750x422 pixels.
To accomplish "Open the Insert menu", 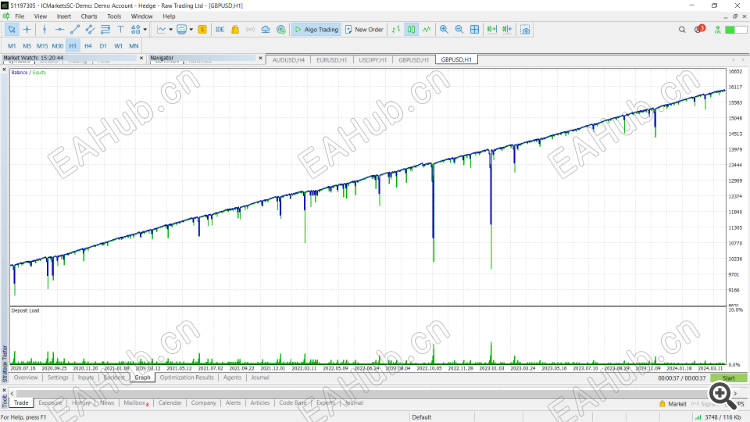I will coord(64,16).
